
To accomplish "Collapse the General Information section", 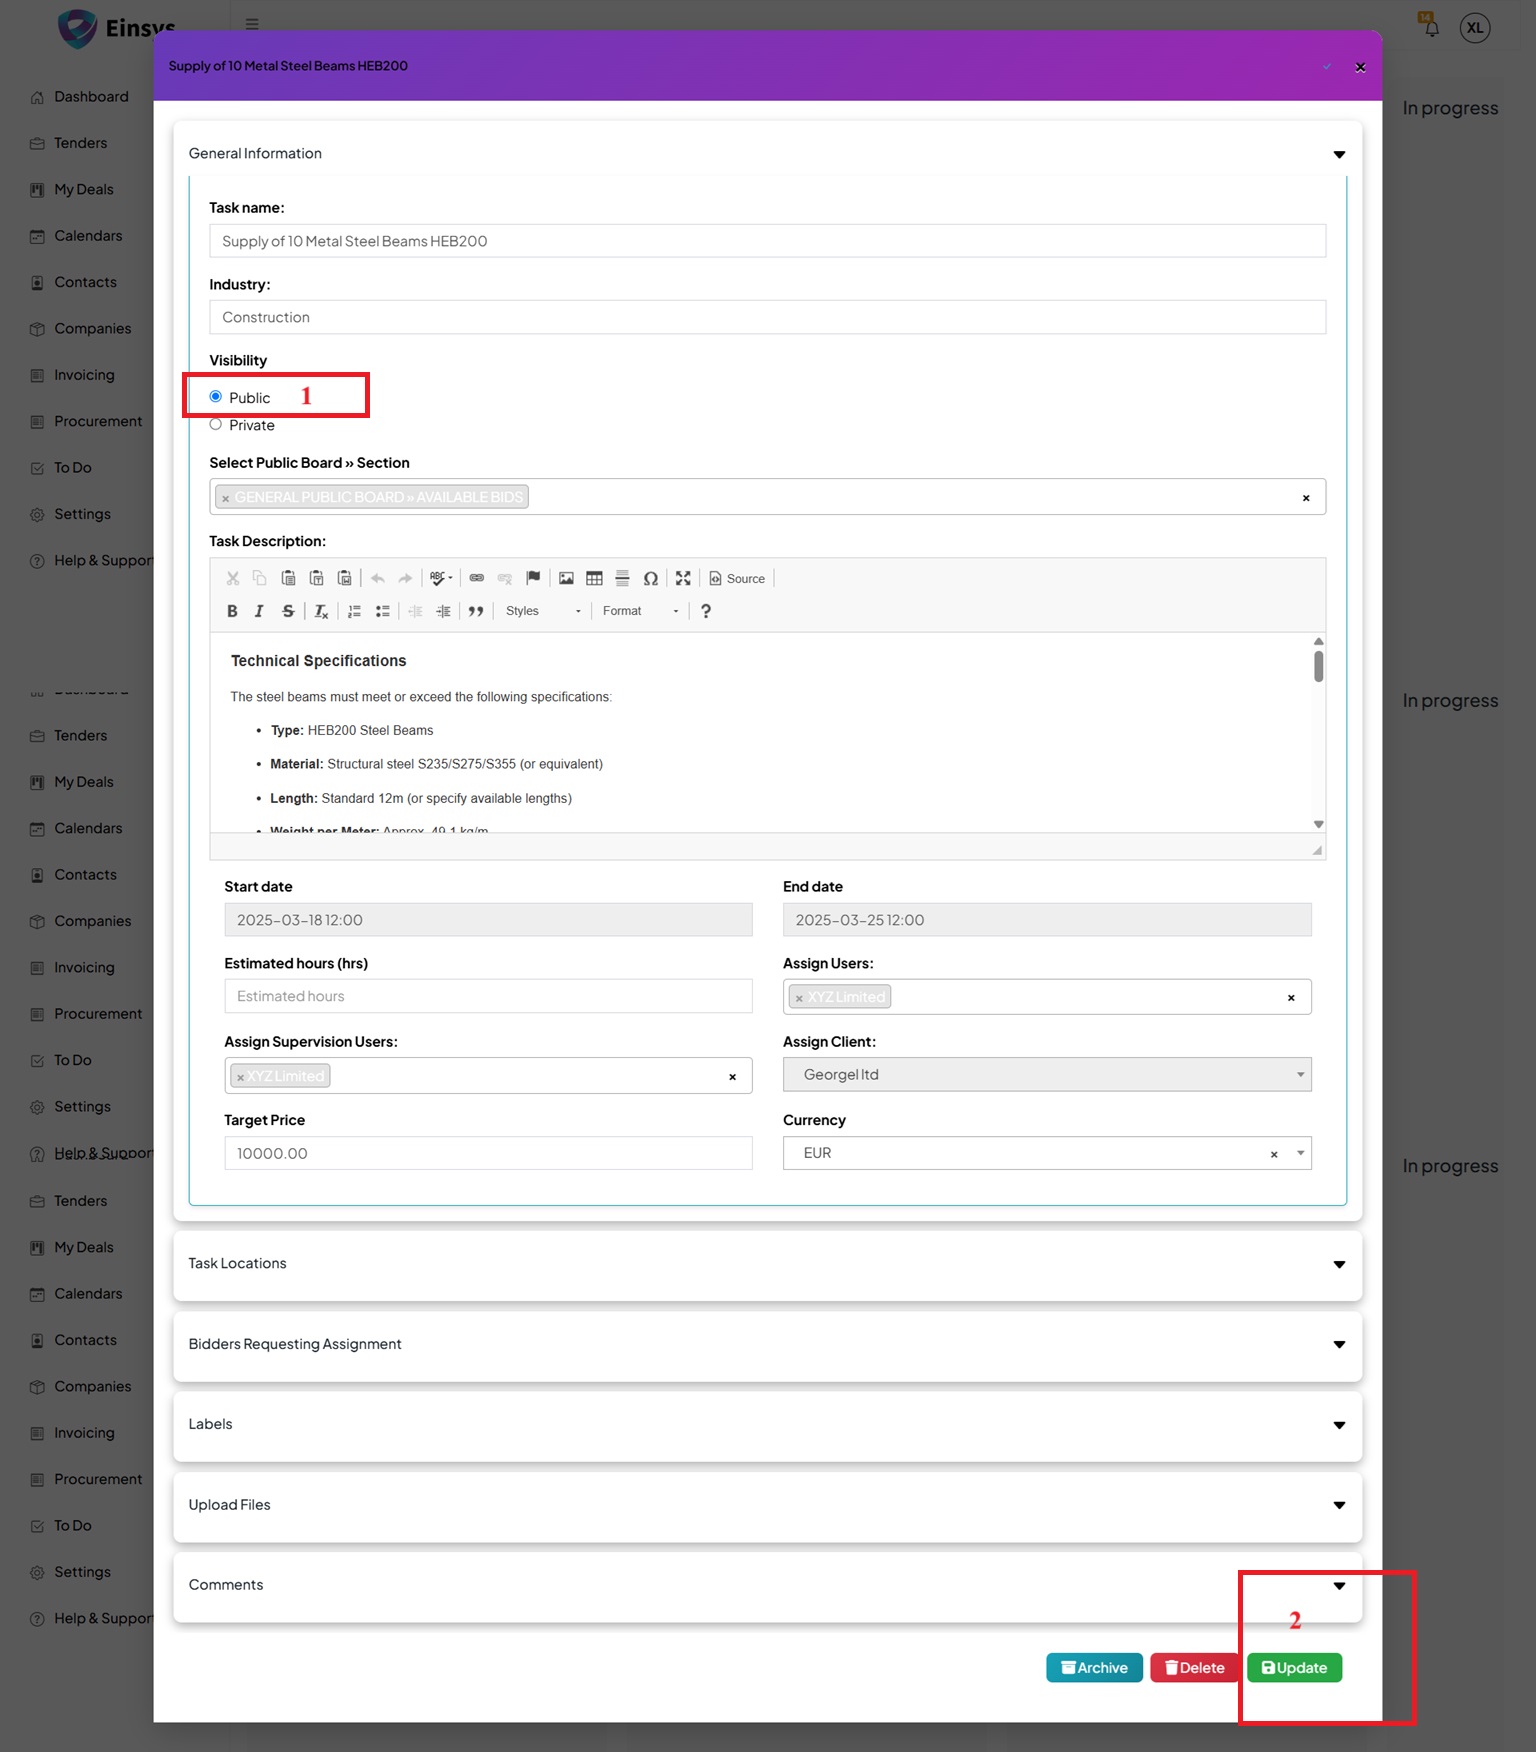I will 1339,154.
